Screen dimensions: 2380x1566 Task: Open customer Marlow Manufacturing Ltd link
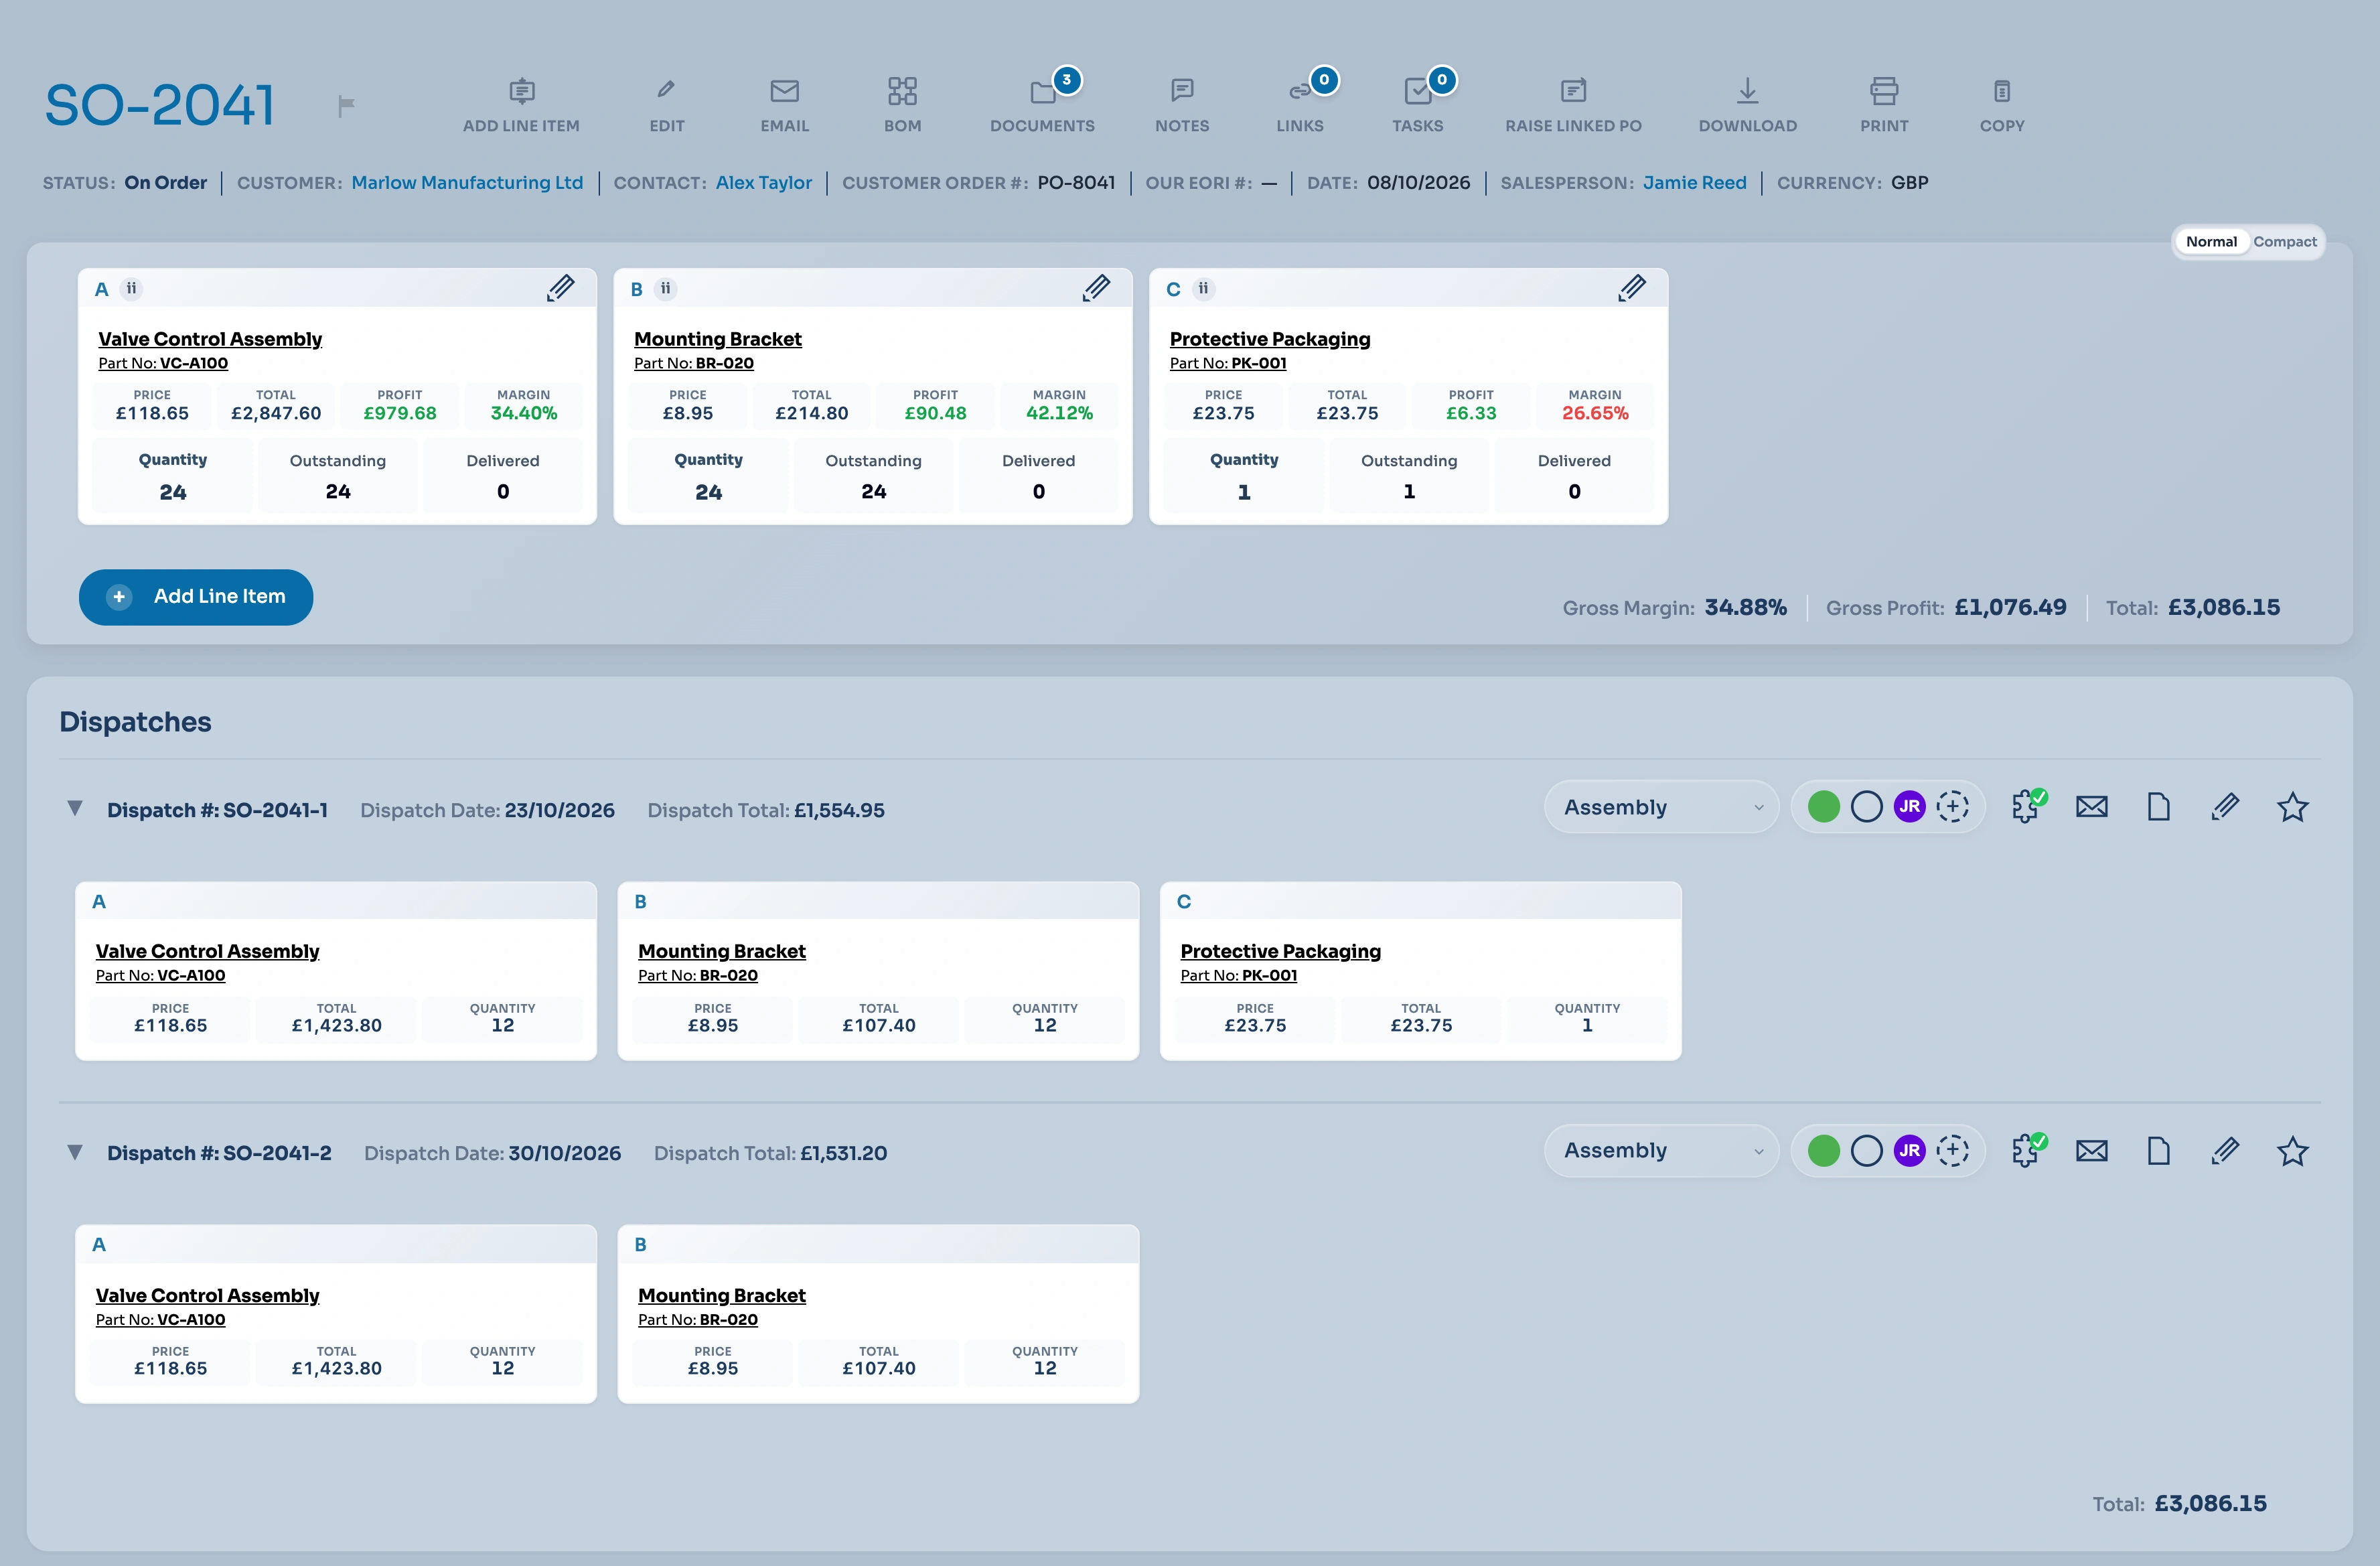pos(467,182)
